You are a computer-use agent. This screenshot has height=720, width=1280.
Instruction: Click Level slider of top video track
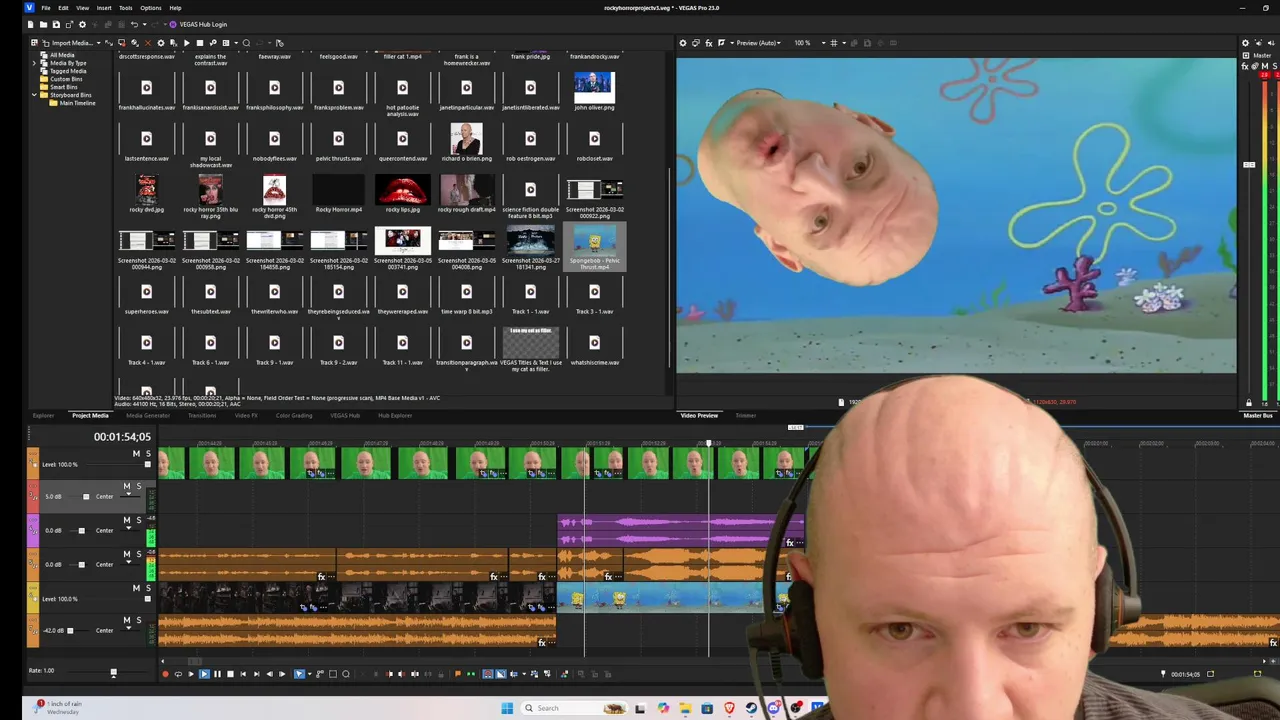pyautogui.click(x=148, y=464)
